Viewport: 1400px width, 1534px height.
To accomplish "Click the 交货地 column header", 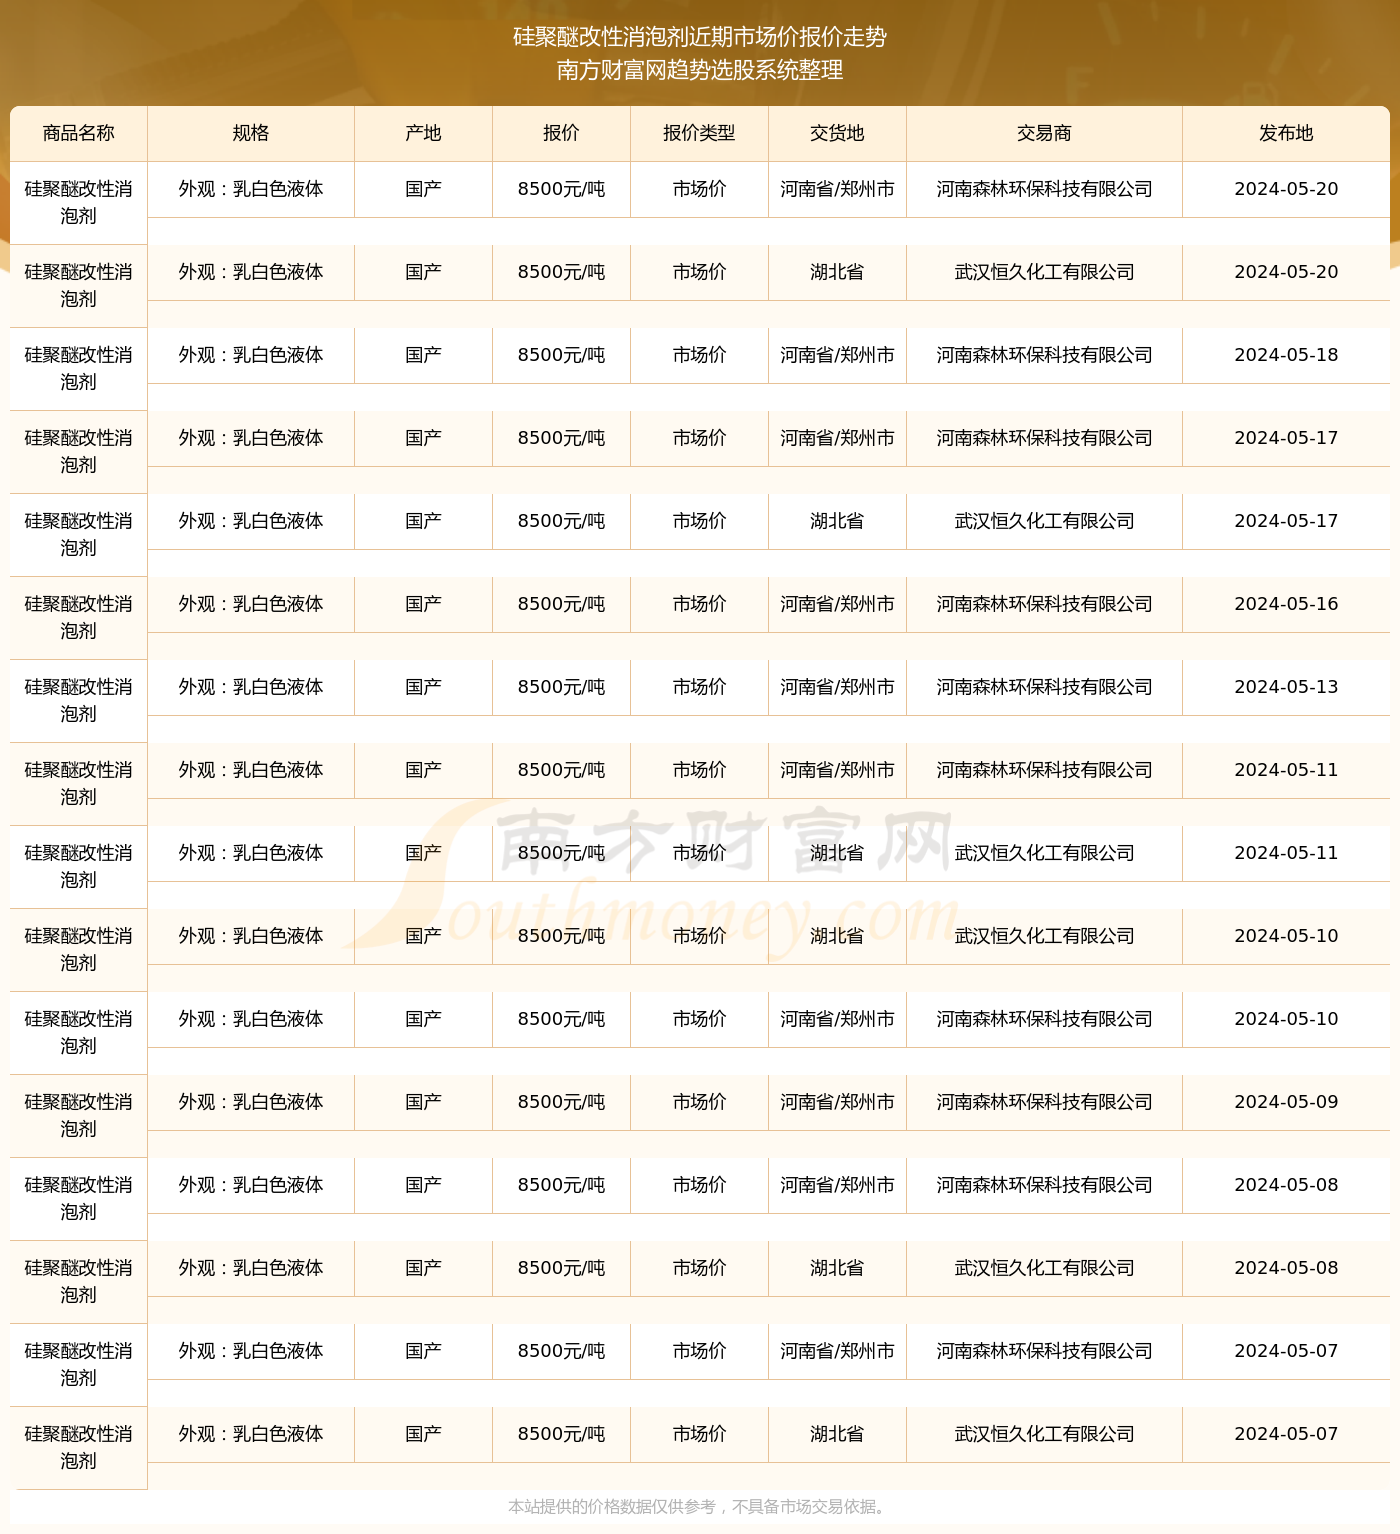I will tap(837, 133).
